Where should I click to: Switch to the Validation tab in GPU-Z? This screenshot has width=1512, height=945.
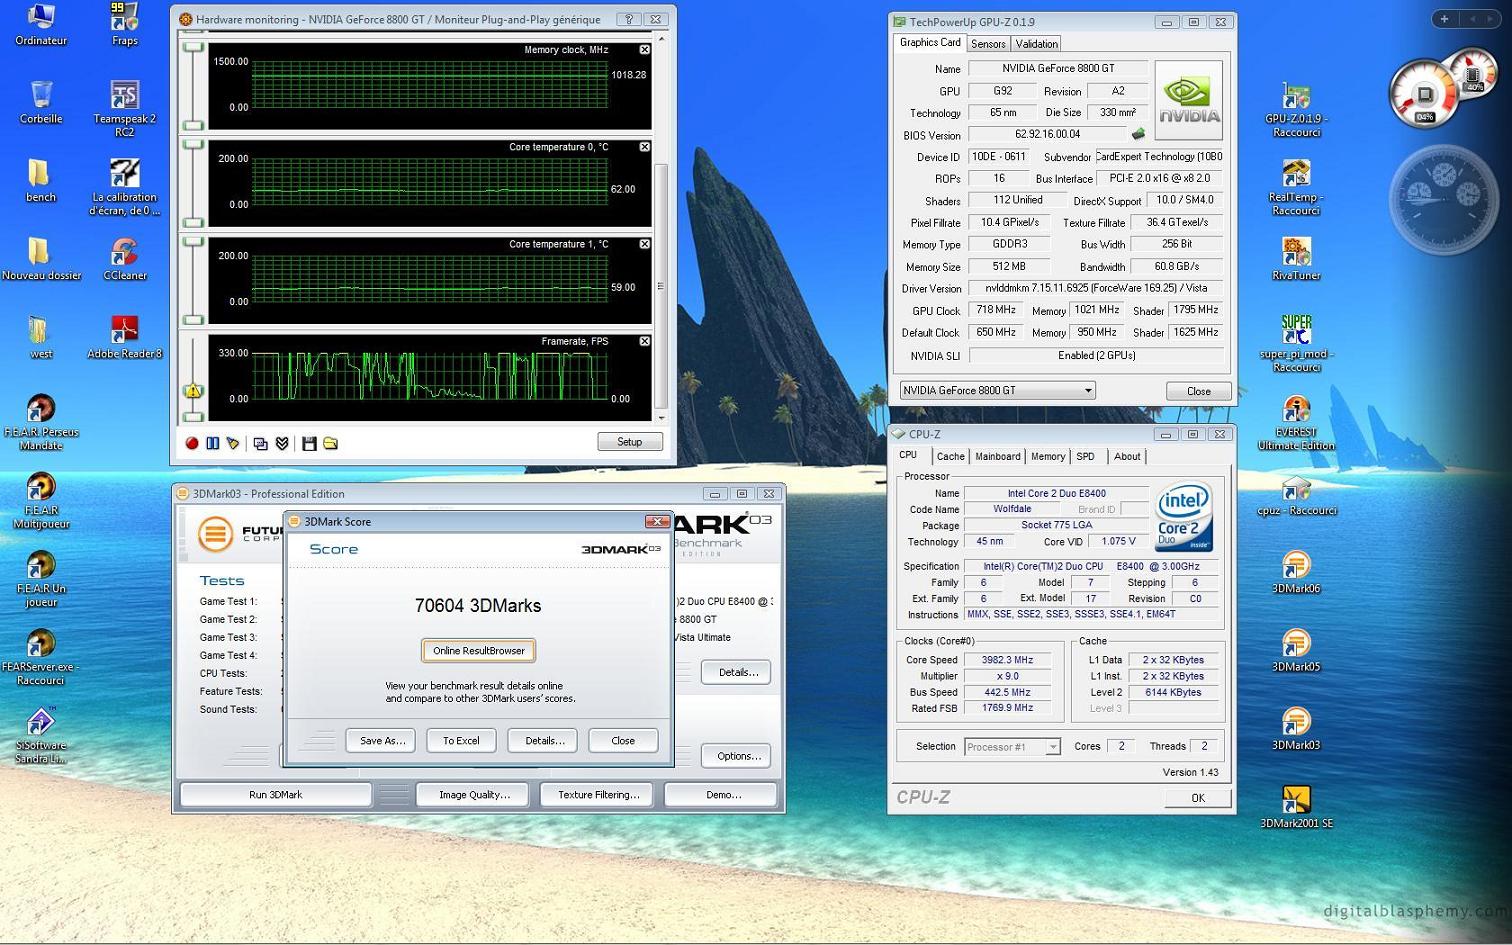(x=1036, y=44)
